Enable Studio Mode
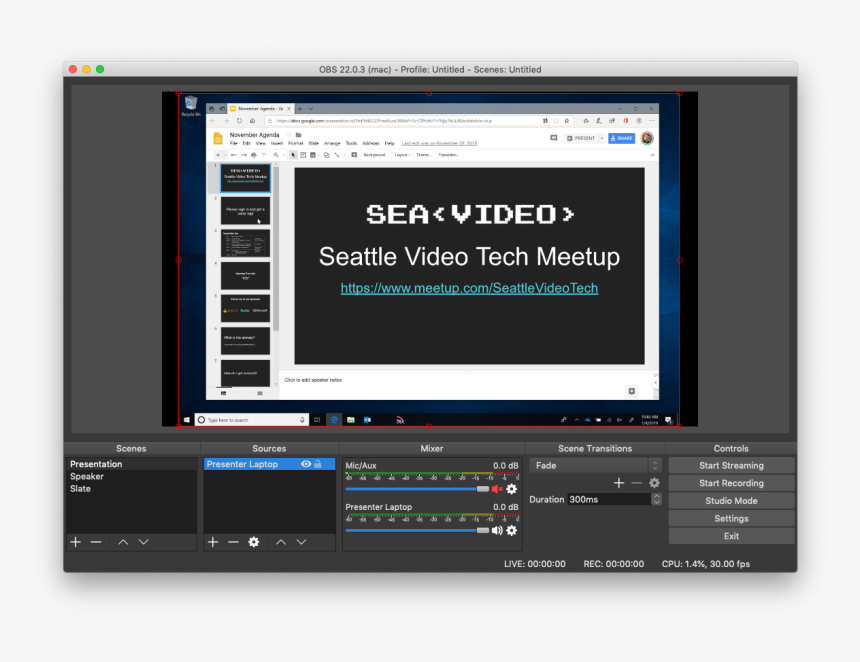Viewport: 860px width, 662px height. pos(731,500)
